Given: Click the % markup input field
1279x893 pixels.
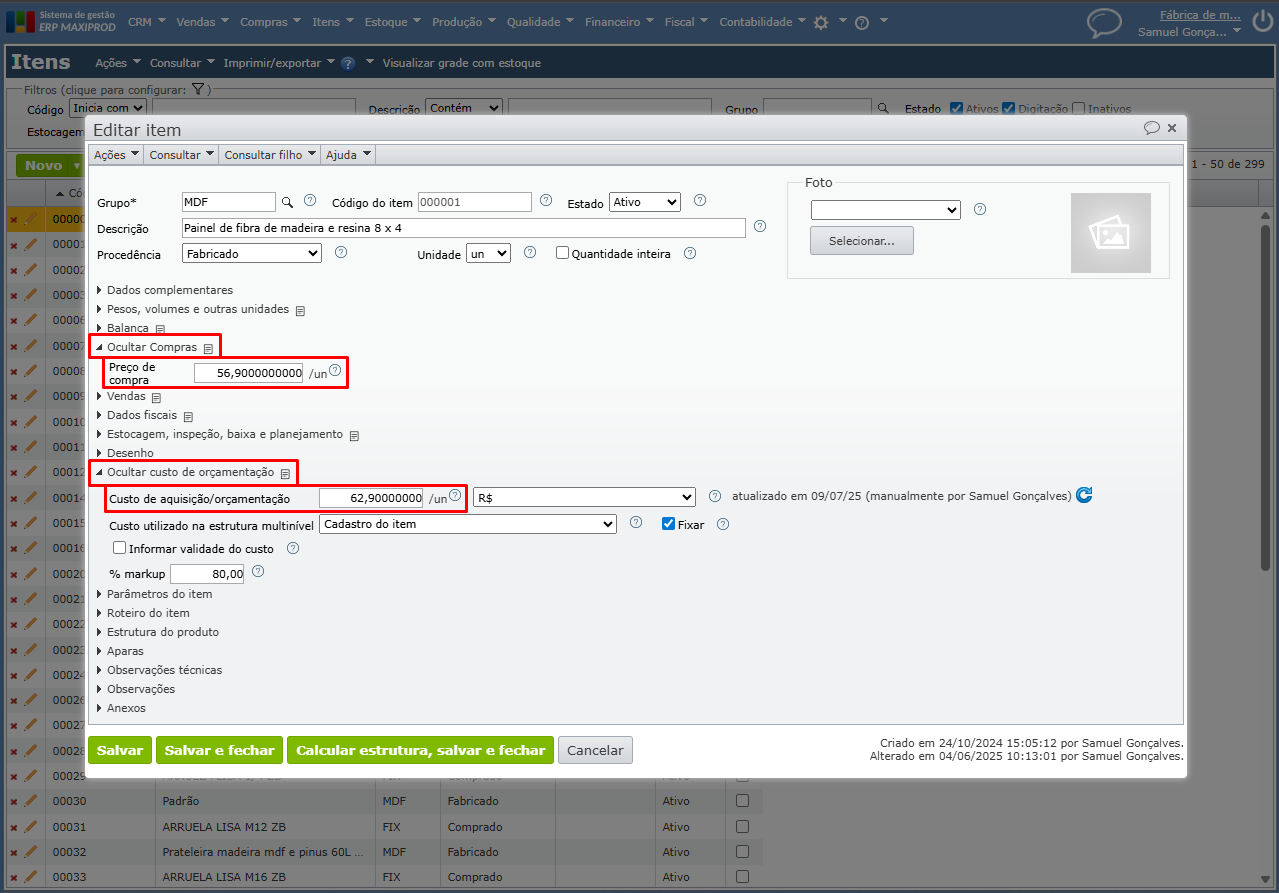Looking at the screenshot, I should (x=208, y=574).
